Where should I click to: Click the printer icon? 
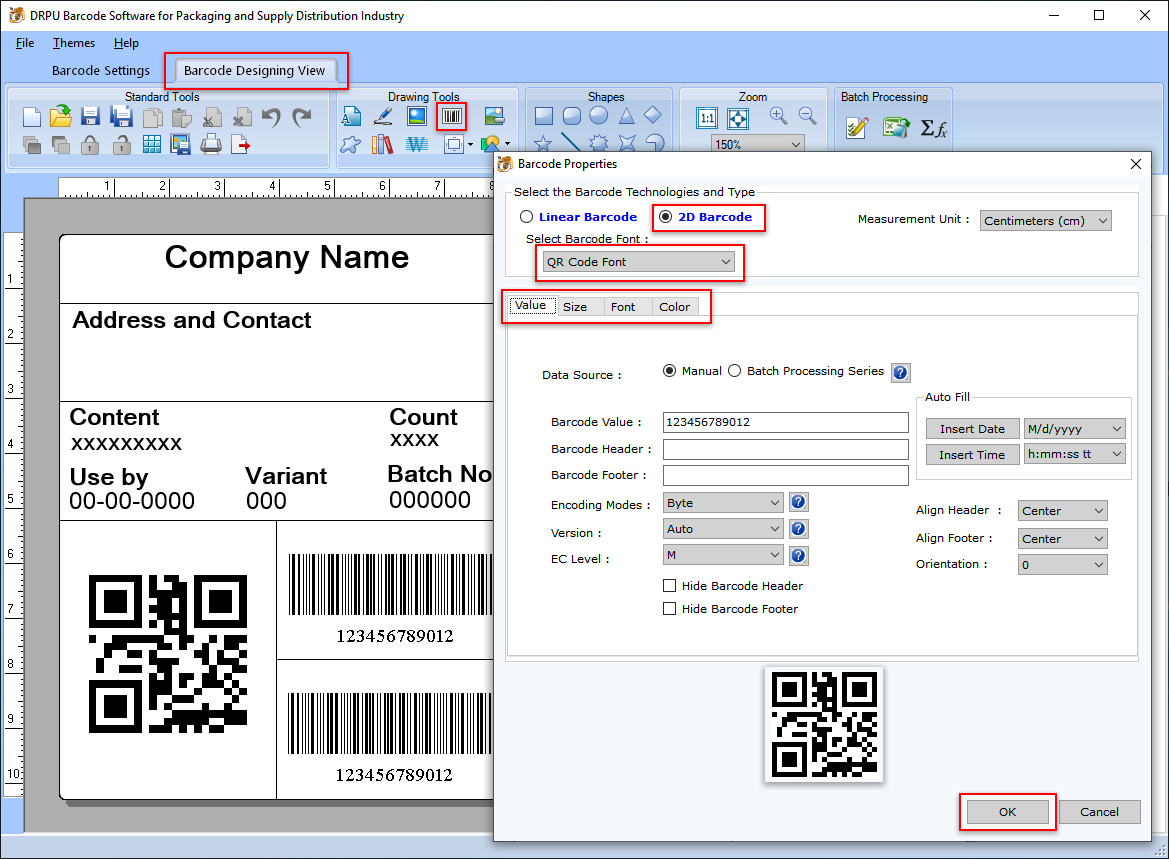pyautogui.click(x=211, y=144)
